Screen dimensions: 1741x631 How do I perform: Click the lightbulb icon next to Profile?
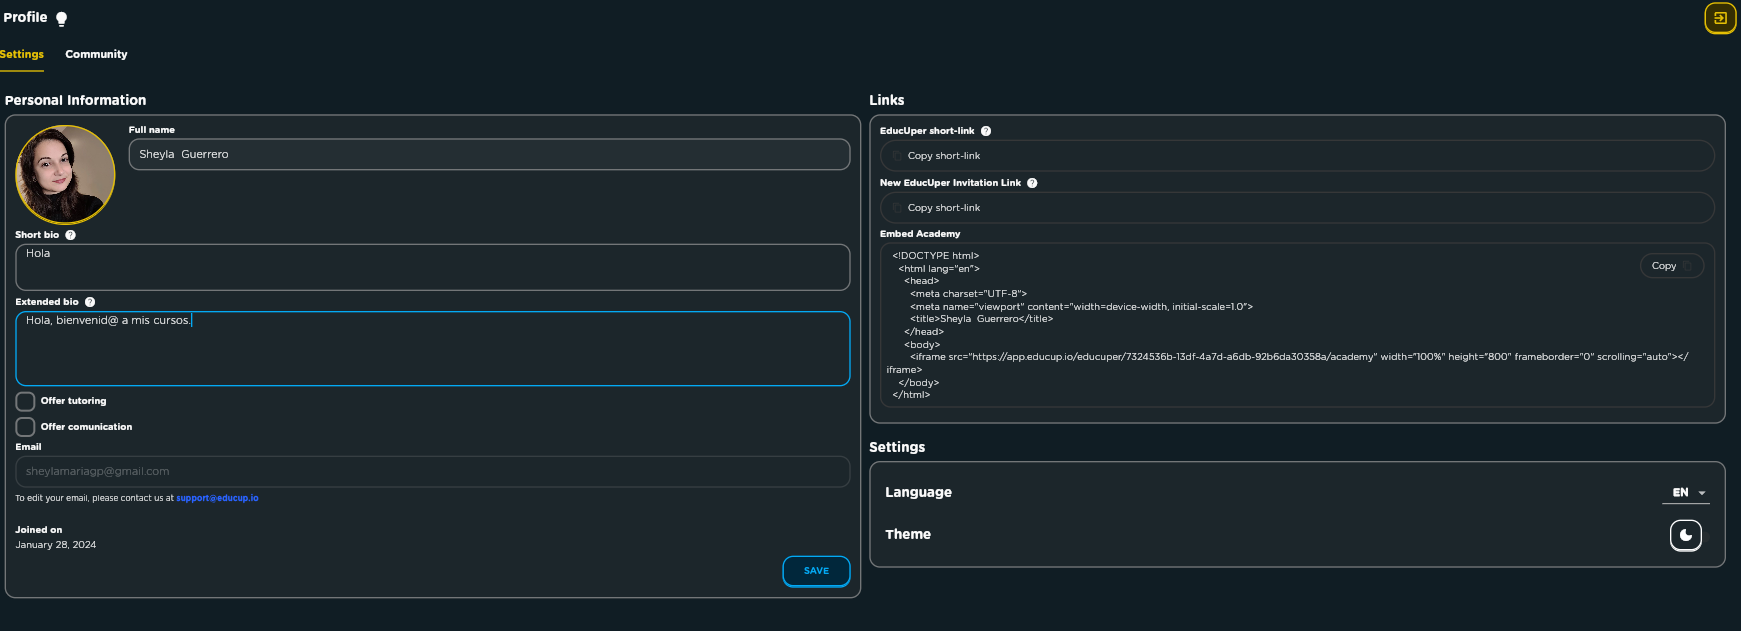[x=61, y=19]
